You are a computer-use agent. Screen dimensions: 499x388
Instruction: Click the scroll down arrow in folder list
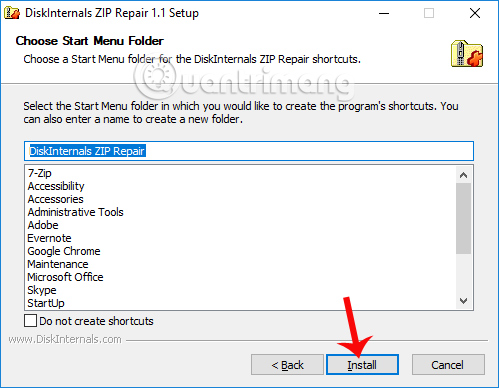tap(463, 301)
